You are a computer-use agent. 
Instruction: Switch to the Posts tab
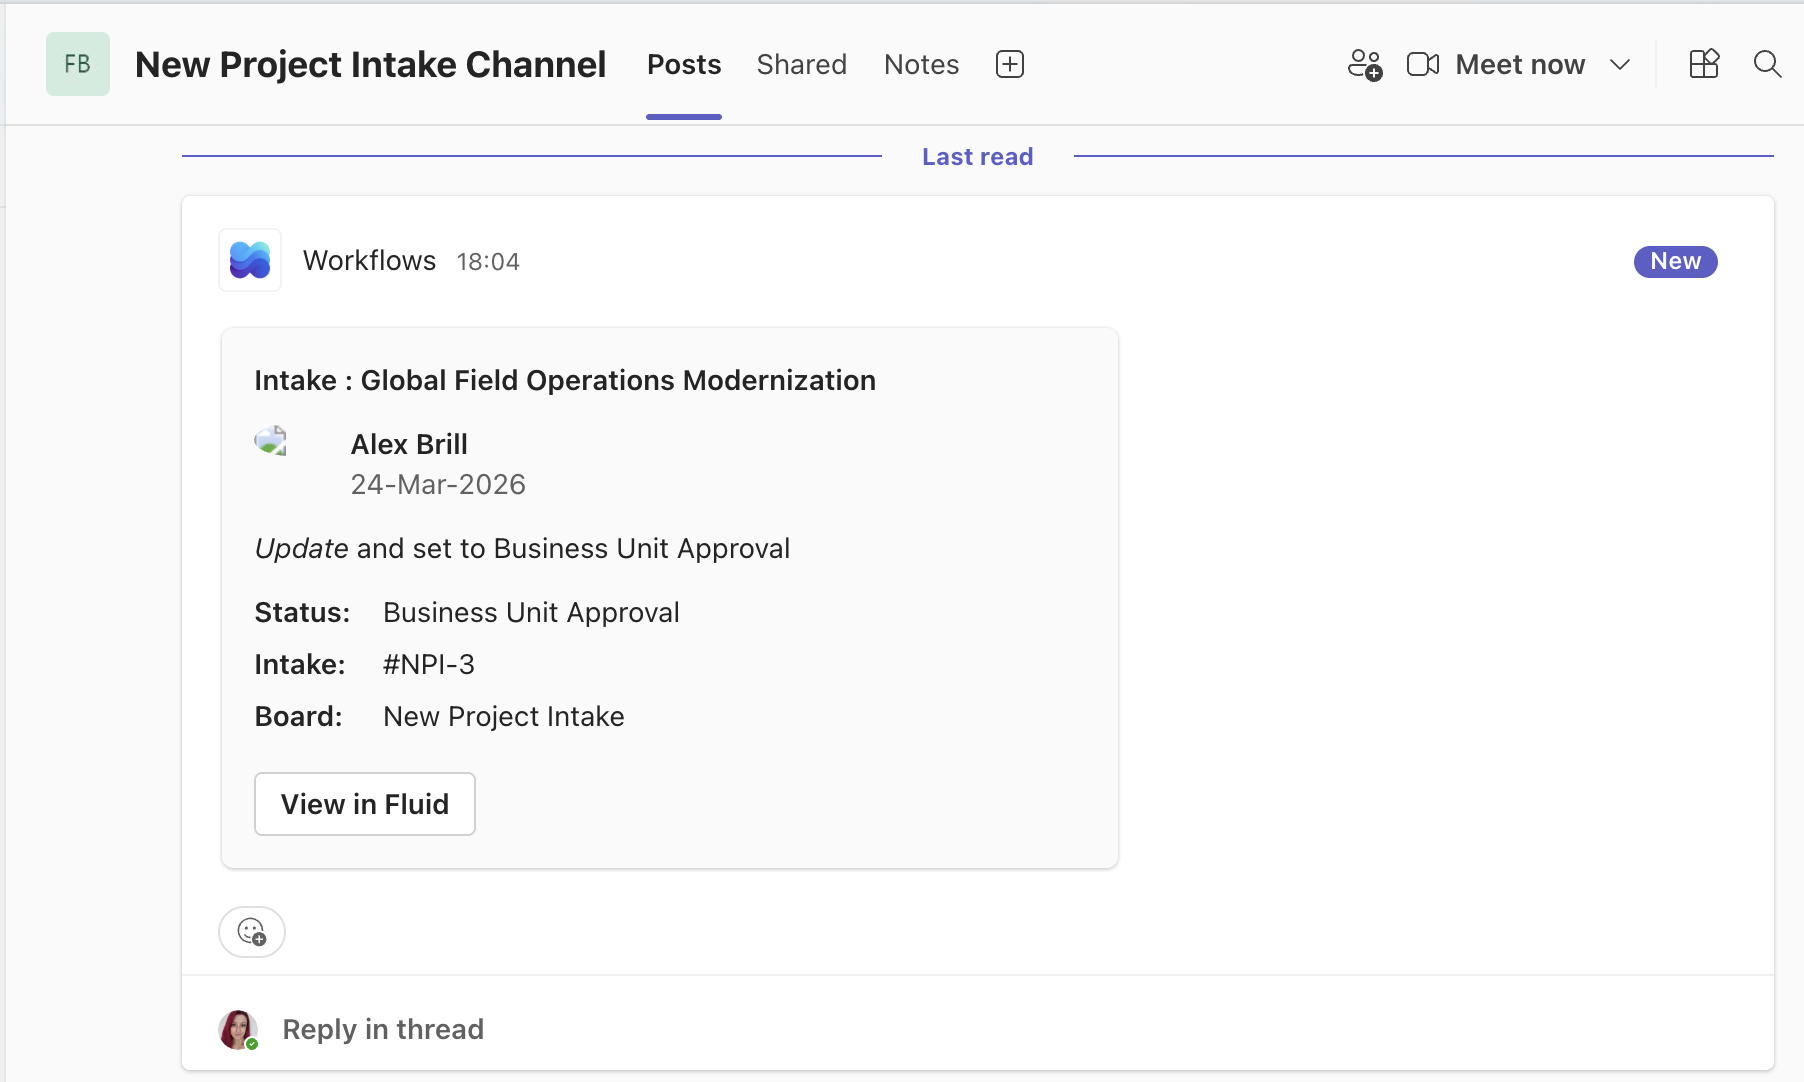684,64
